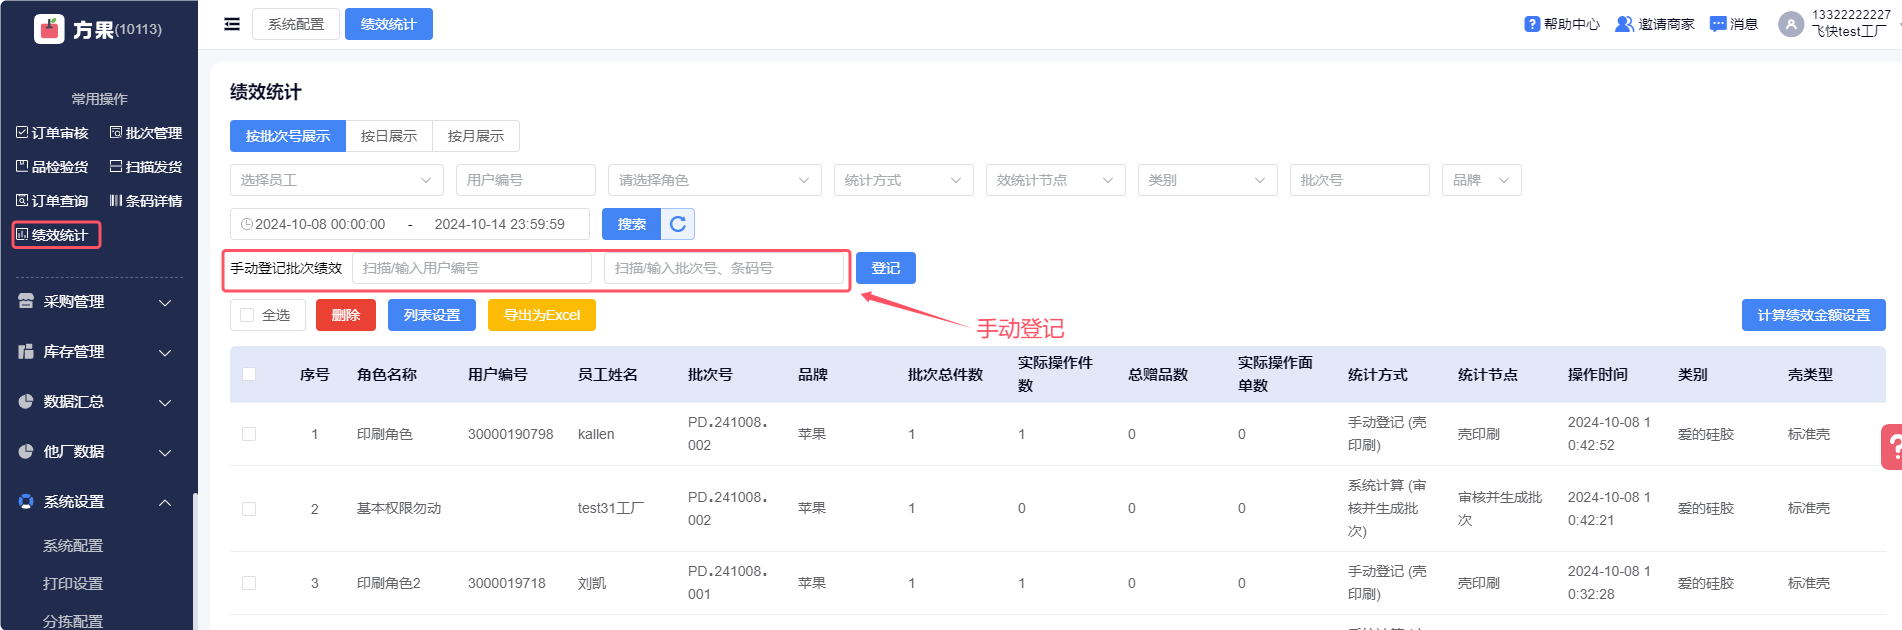Click the refresh icon beside 搜索
Screen dimensions: 1902x630
coord(678,224)
